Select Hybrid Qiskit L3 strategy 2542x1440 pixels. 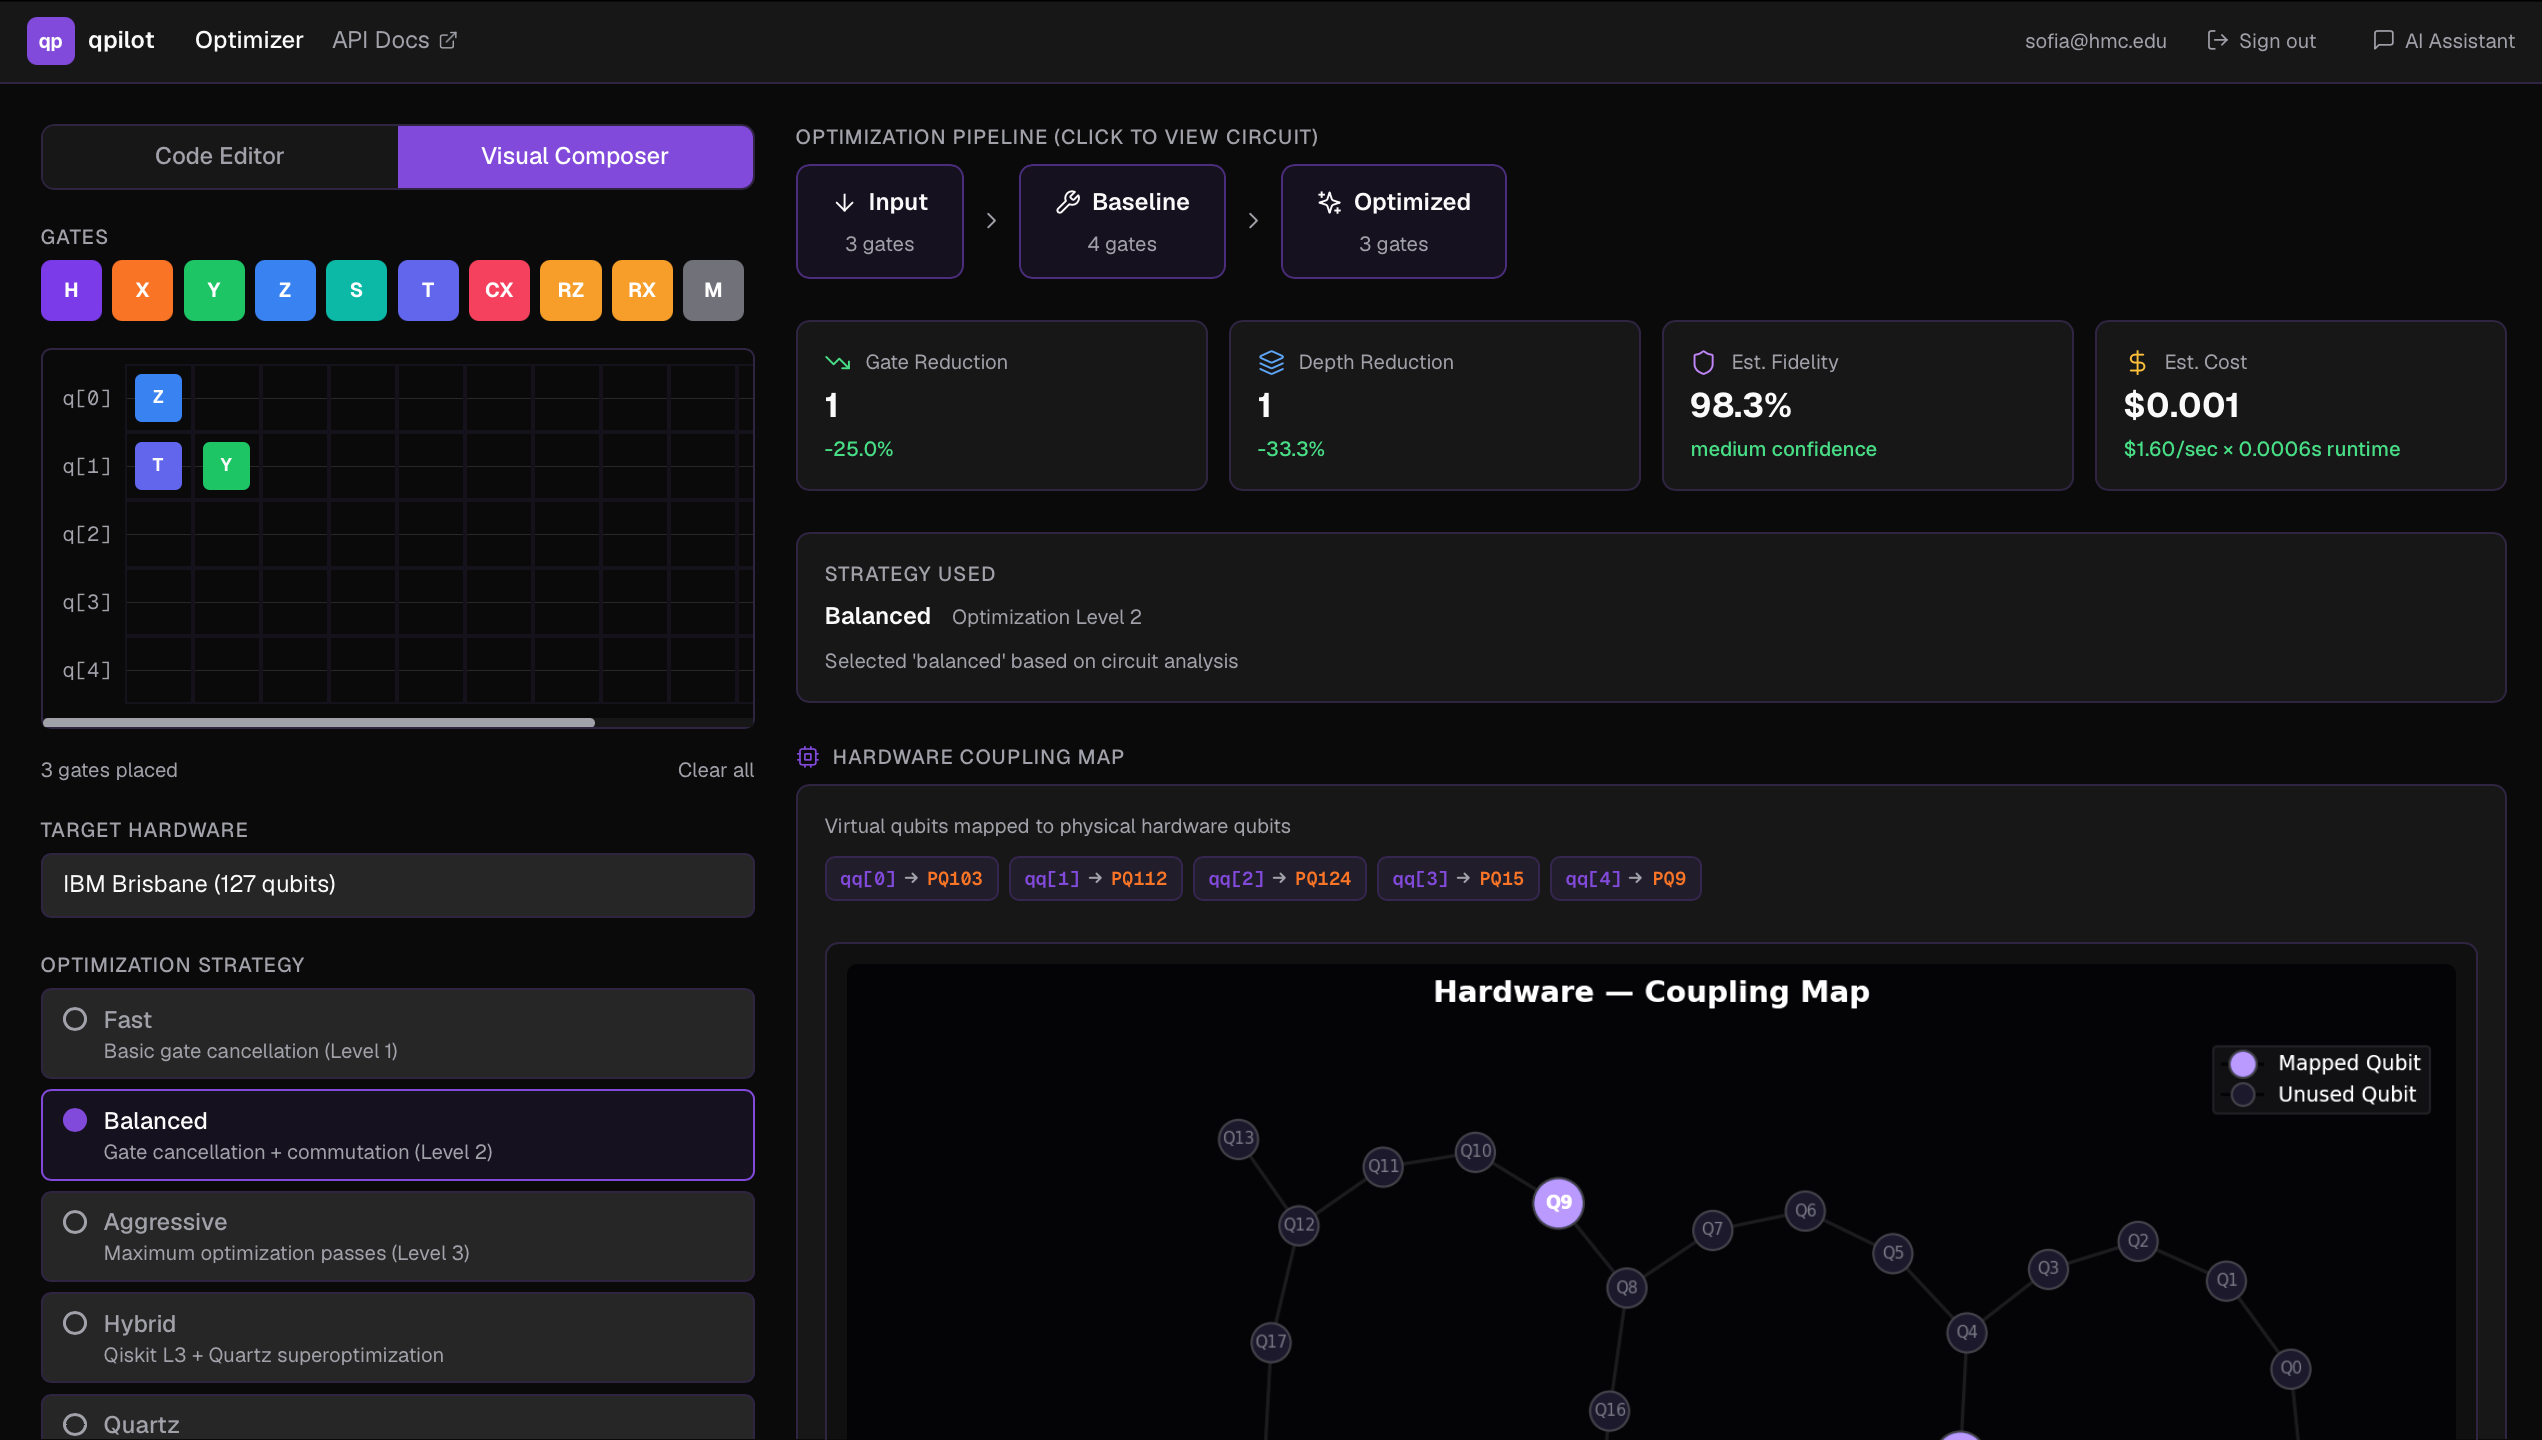[397, 1337]
